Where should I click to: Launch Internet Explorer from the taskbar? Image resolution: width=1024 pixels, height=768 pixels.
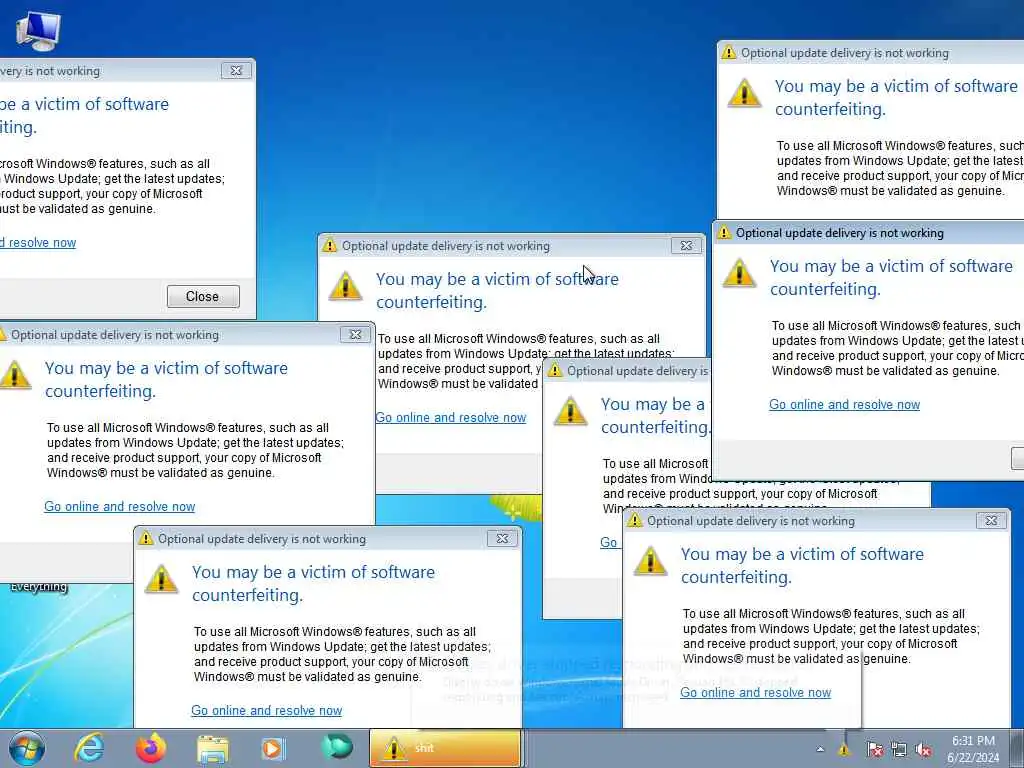coord(89,748)
